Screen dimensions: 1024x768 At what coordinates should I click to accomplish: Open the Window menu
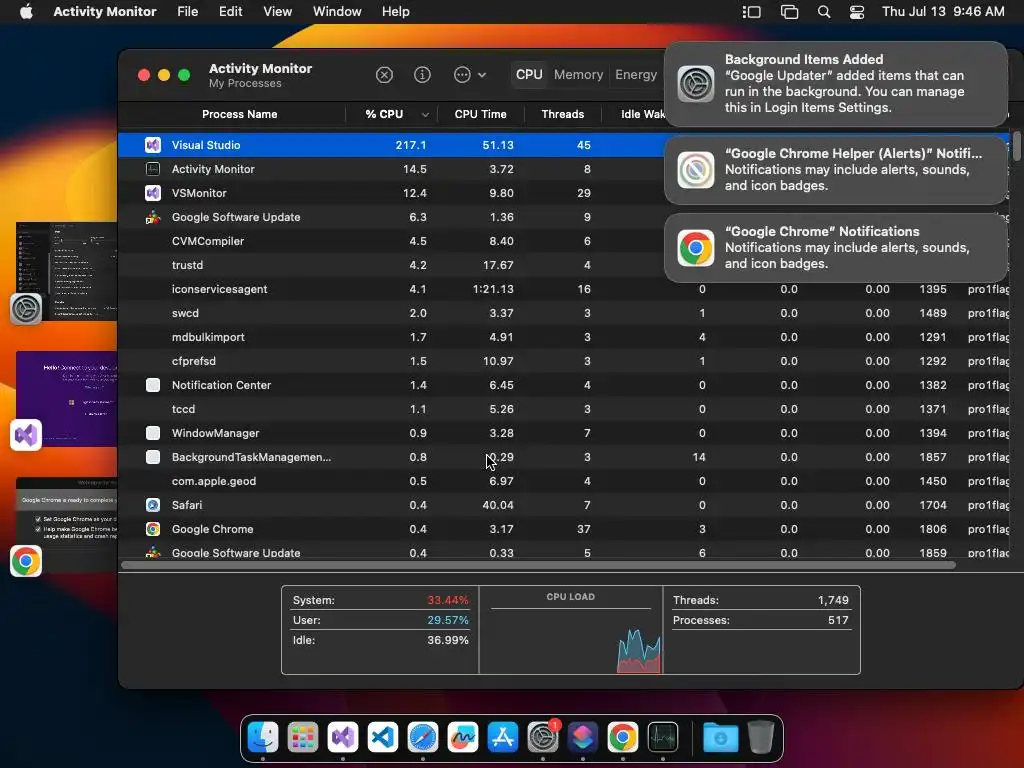pyautogui.click(x=337, y=12)
